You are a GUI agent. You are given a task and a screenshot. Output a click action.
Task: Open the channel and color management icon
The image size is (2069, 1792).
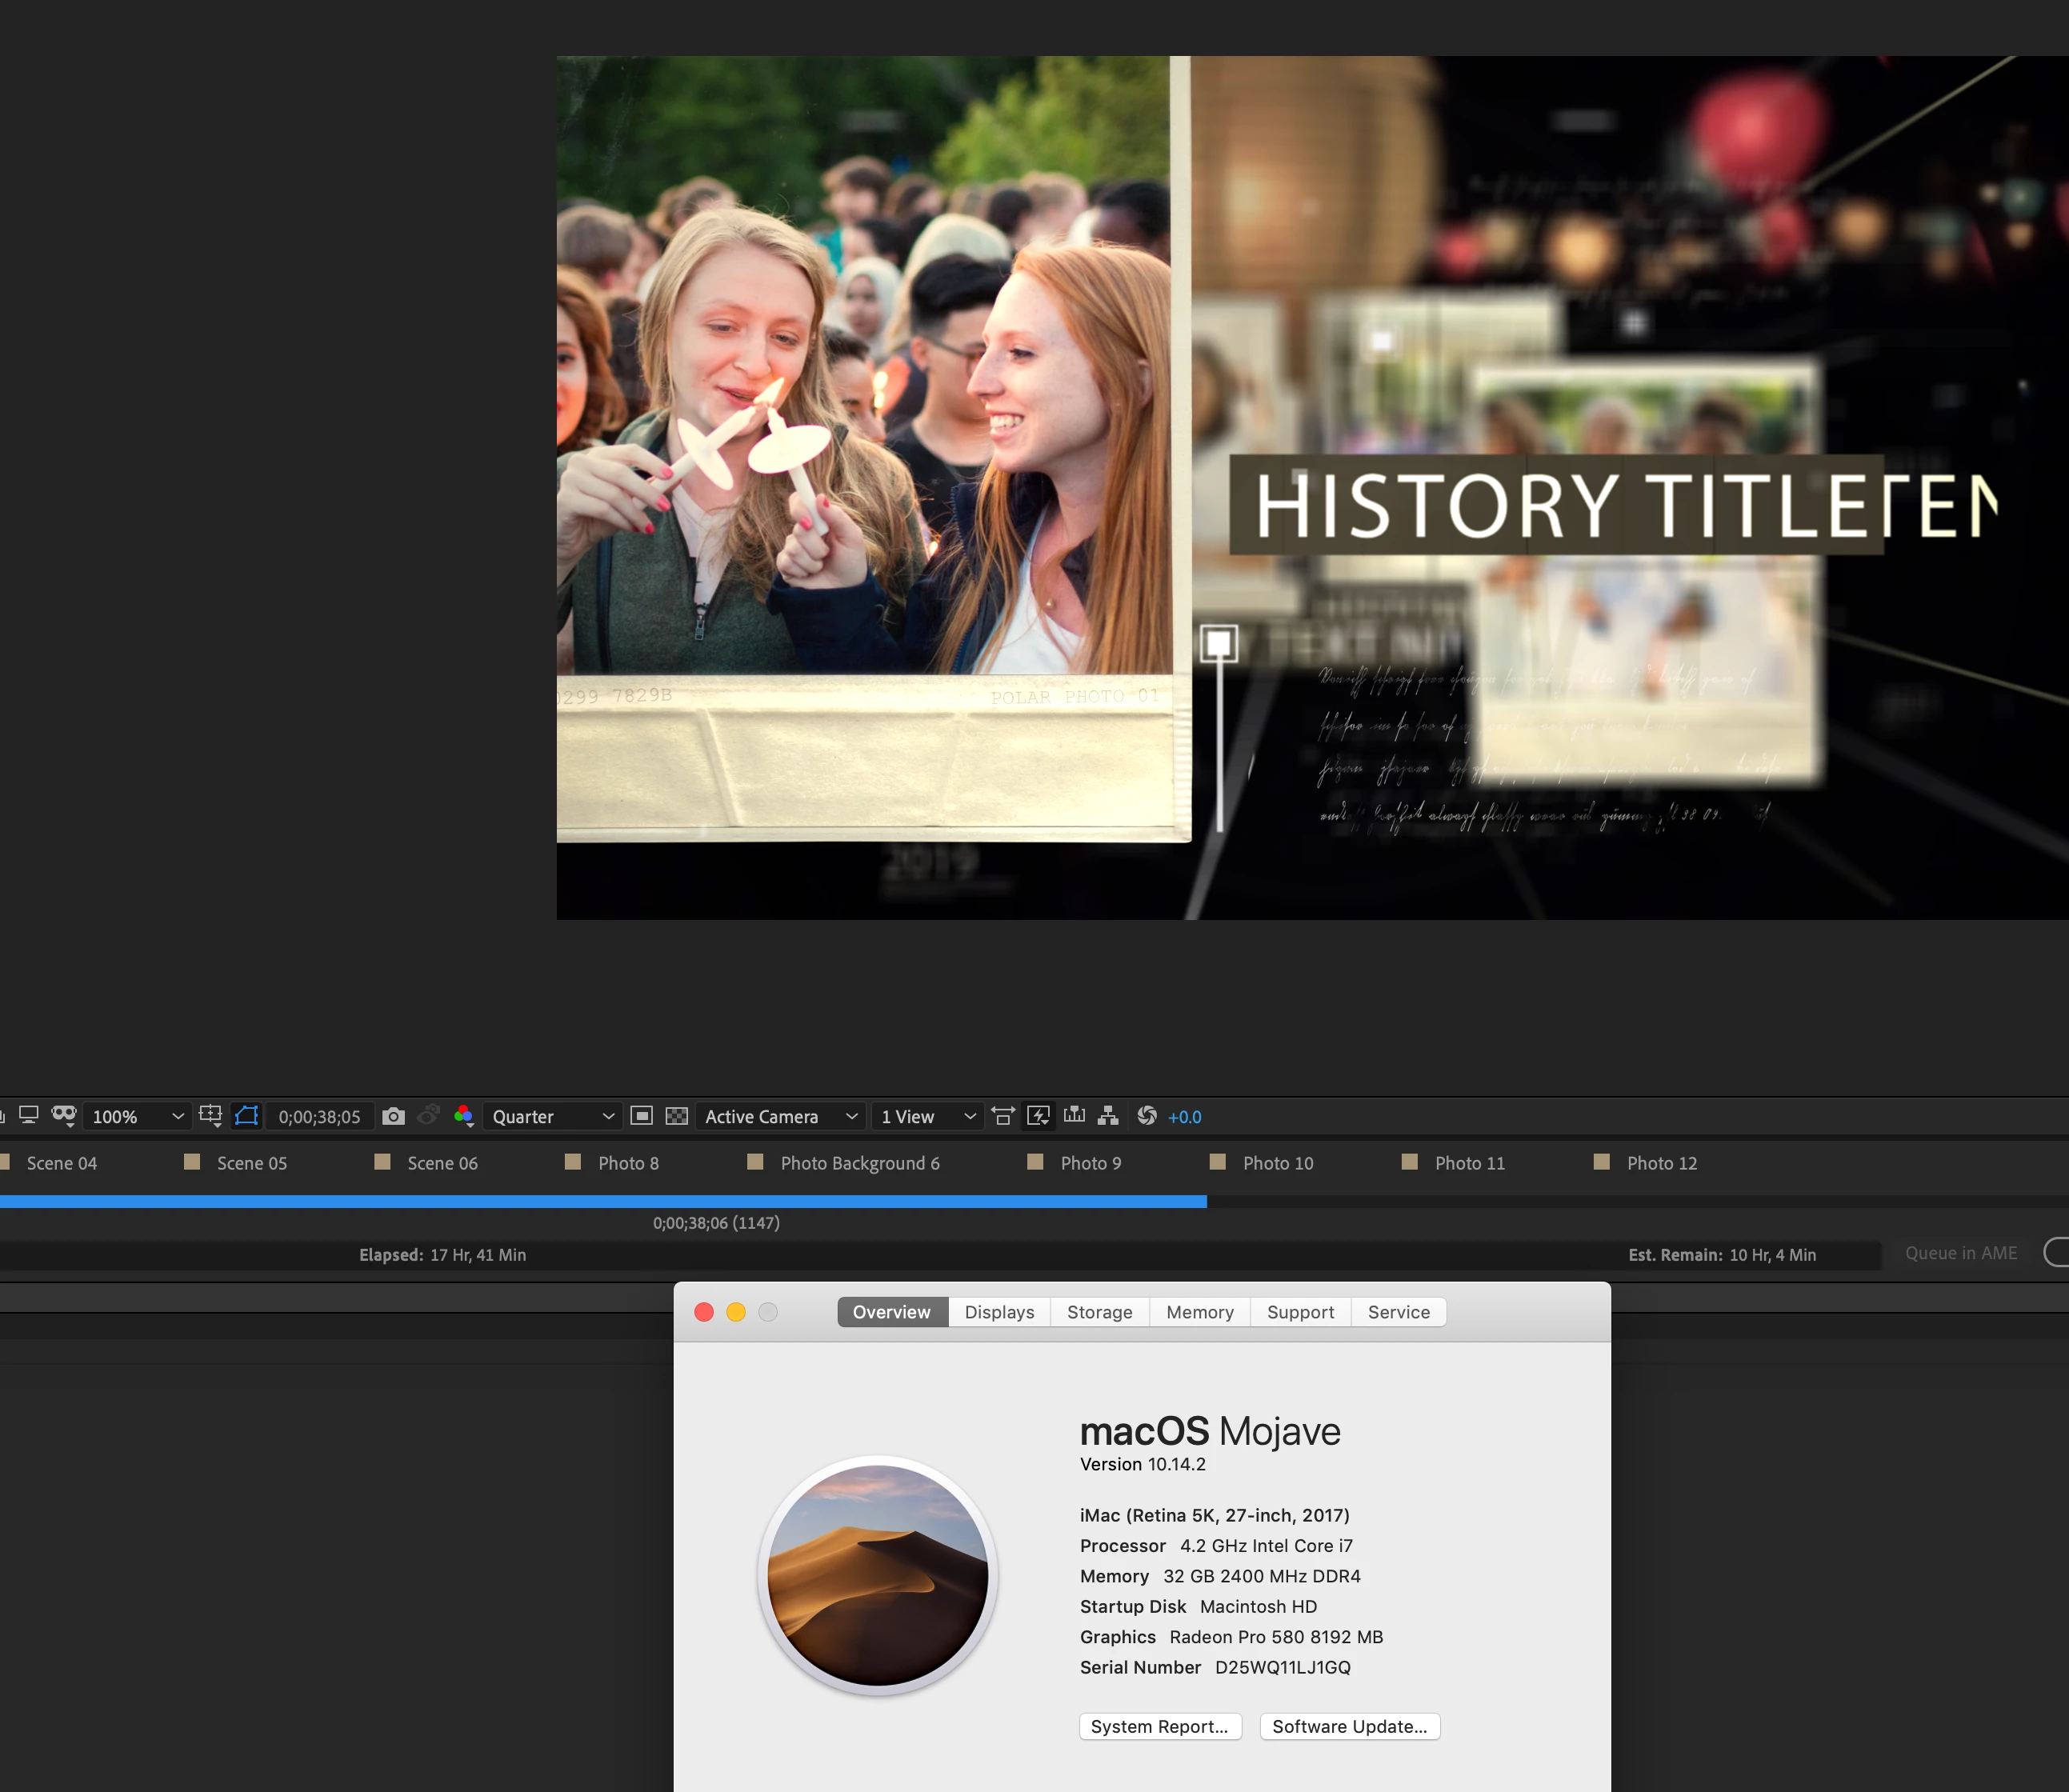click(x=464, y=1116)
